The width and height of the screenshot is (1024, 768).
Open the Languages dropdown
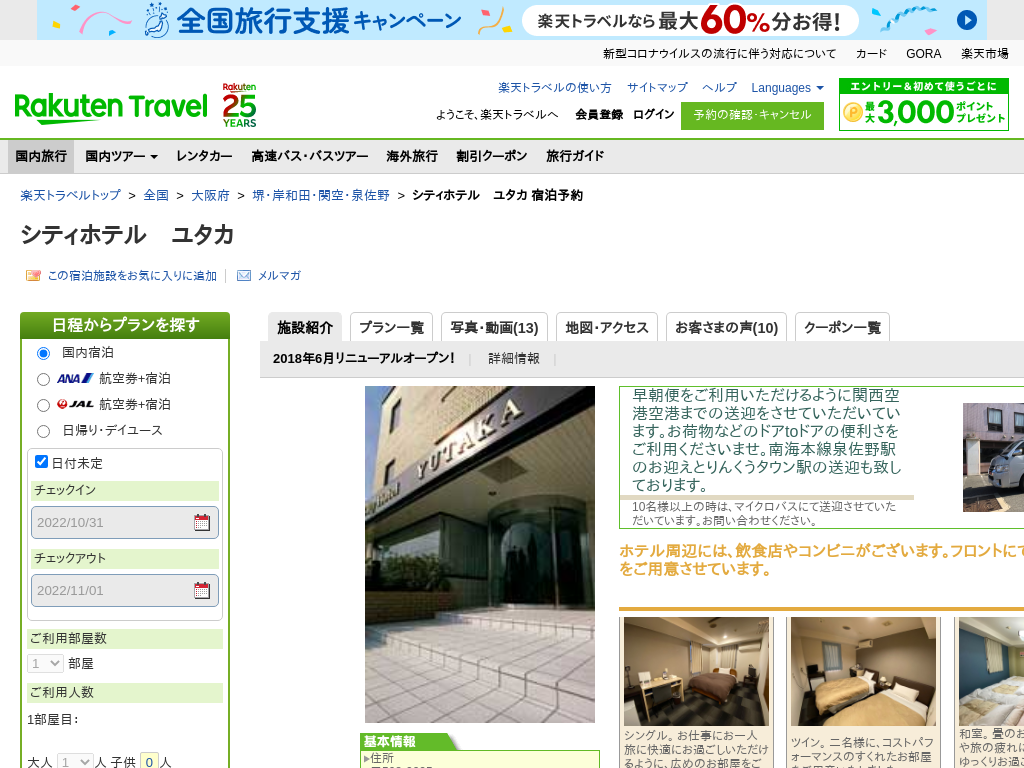coord(787,88)
